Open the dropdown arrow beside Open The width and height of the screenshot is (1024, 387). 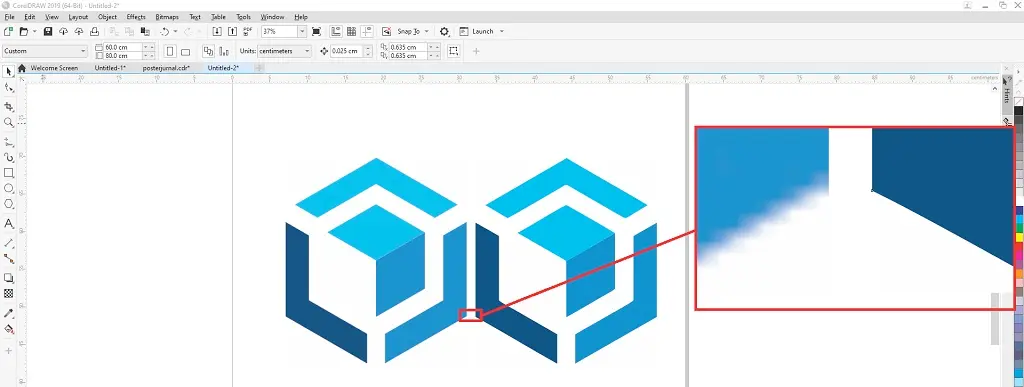click(x=34, y=31)
